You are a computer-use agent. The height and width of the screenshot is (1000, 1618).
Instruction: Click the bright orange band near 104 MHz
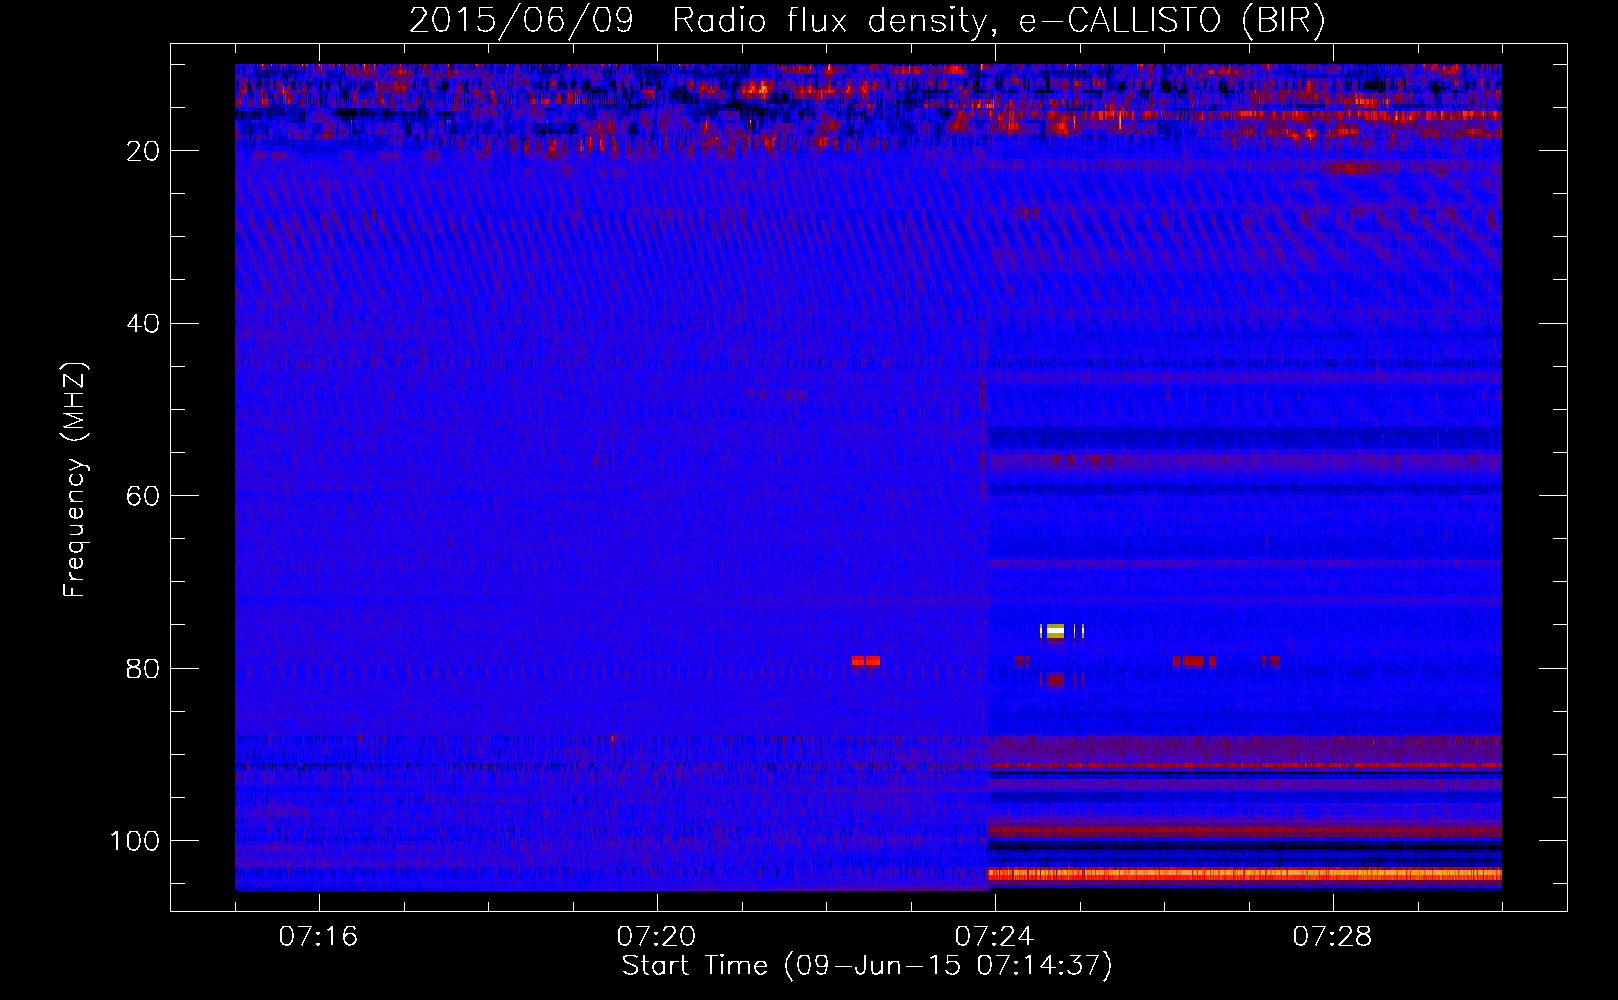pyautogui.click(x=1245, y=874)
